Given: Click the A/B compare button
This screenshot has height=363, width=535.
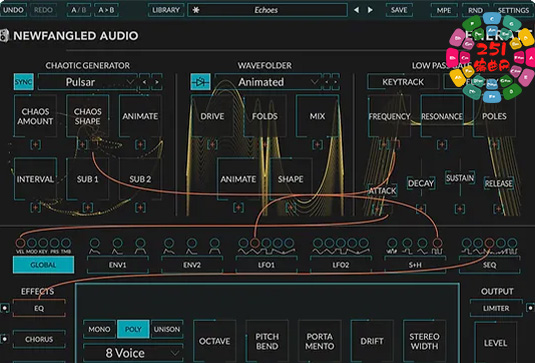Looking at the screenshot, I should (79, 10).
